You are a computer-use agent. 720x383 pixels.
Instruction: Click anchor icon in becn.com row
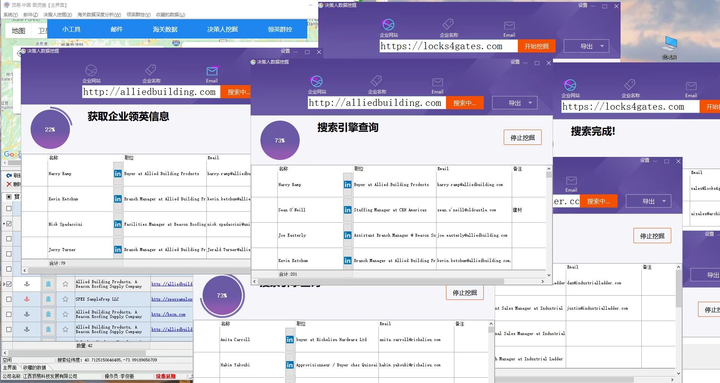point(27,314)
